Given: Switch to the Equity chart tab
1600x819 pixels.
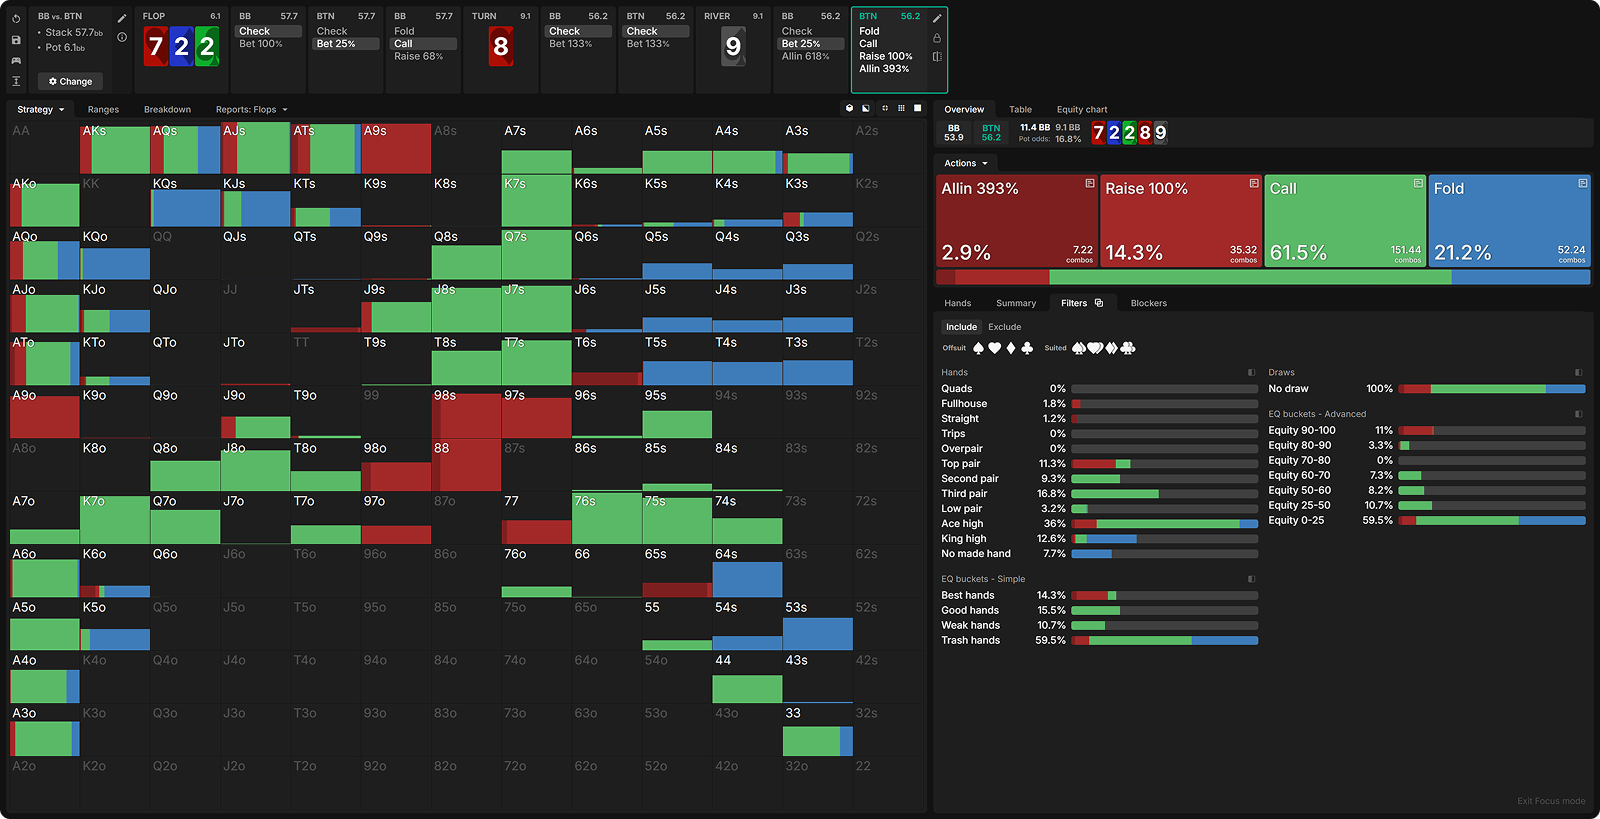Looking at the screenshot, I should 1081,110.
